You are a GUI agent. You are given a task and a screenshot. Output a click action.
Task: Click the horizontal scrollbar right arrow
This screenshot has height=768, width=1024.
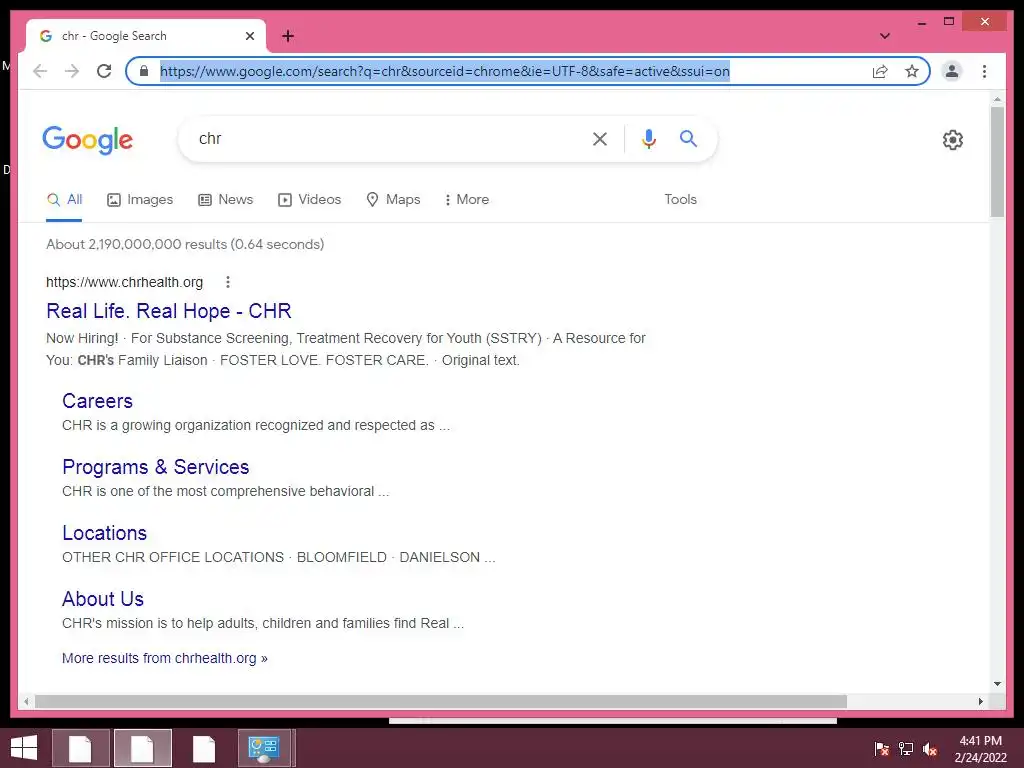980,701
